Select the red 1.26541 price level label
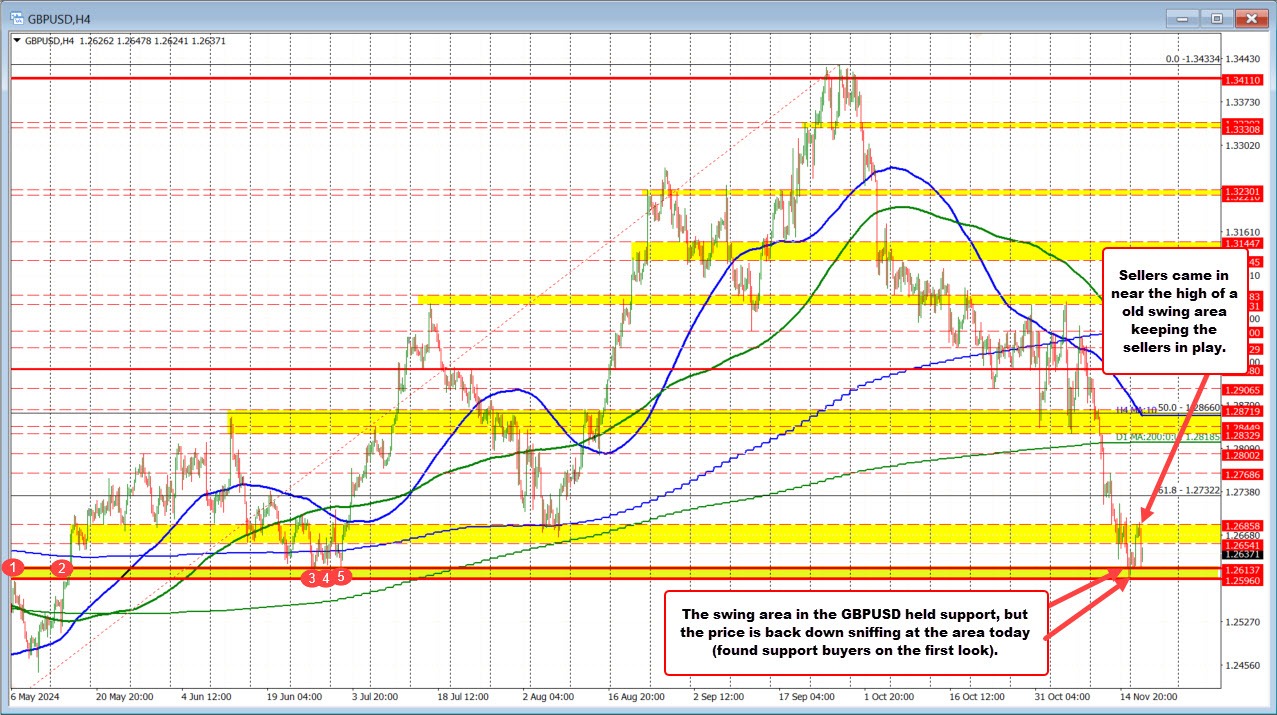 pyautogui.click(x=1241, y=544)
